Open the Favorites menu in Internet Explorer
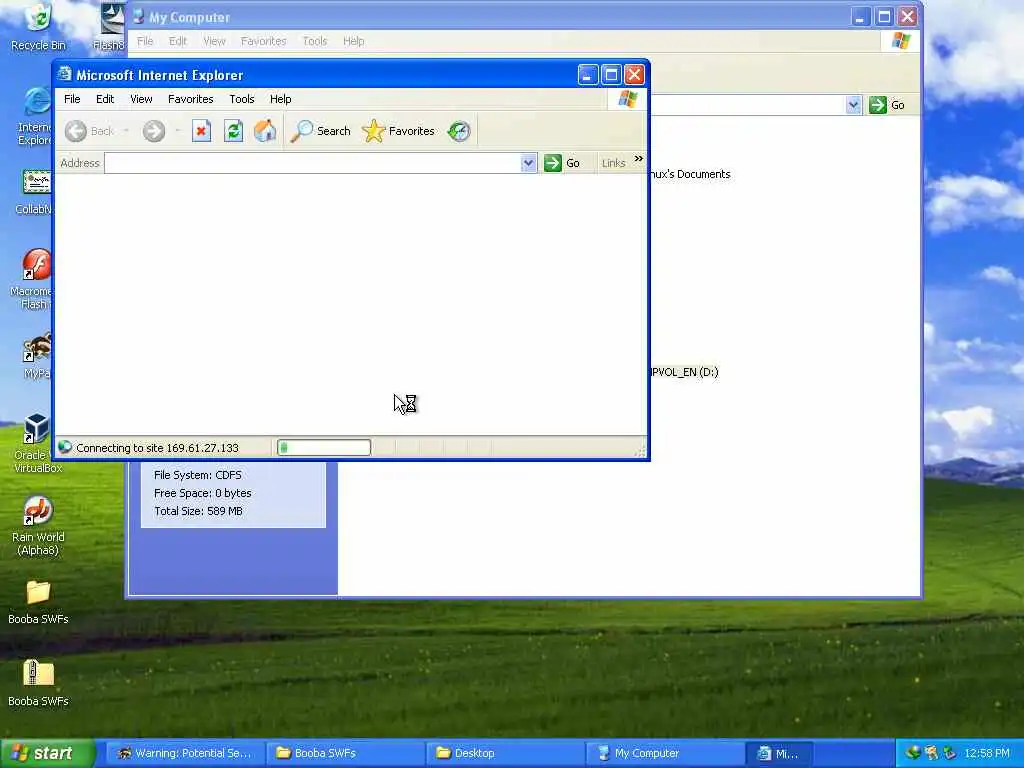This screenshot has height=768, width=1024. coord(191,99)
